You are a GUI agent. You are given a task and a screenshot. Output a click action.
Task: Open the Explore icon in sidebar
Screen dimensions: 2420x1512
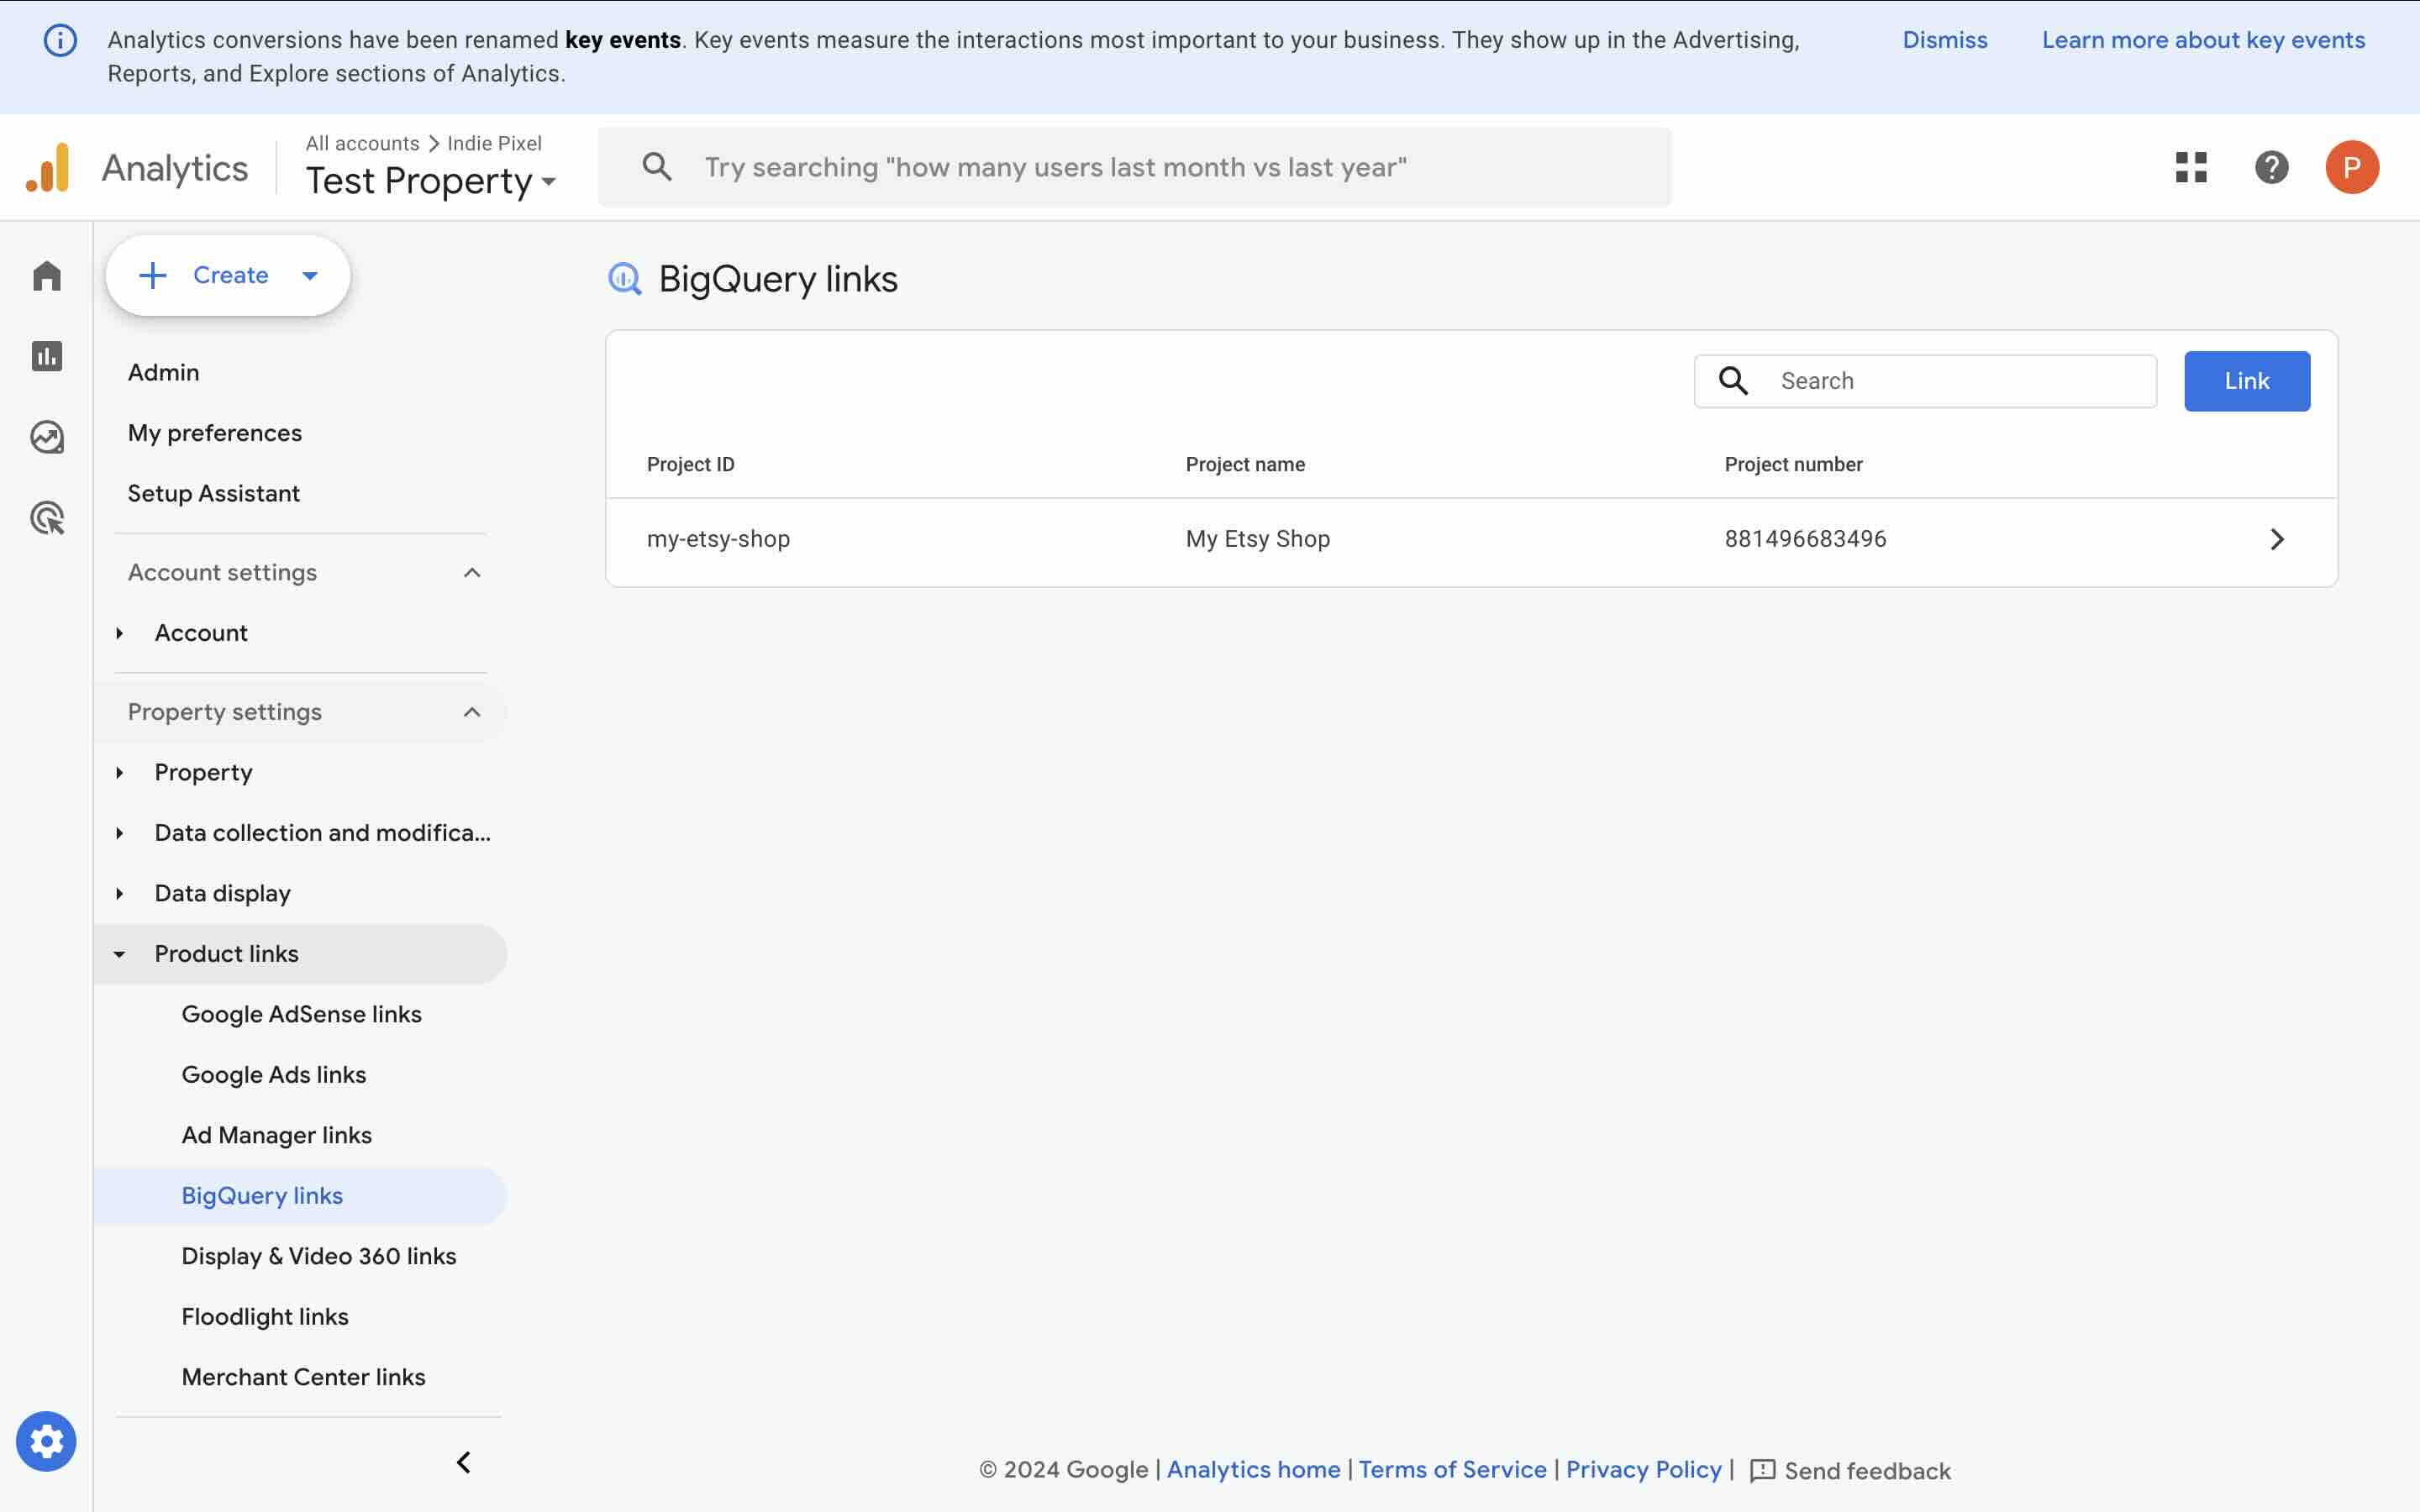pyautogui.click(x=47, y=437)
